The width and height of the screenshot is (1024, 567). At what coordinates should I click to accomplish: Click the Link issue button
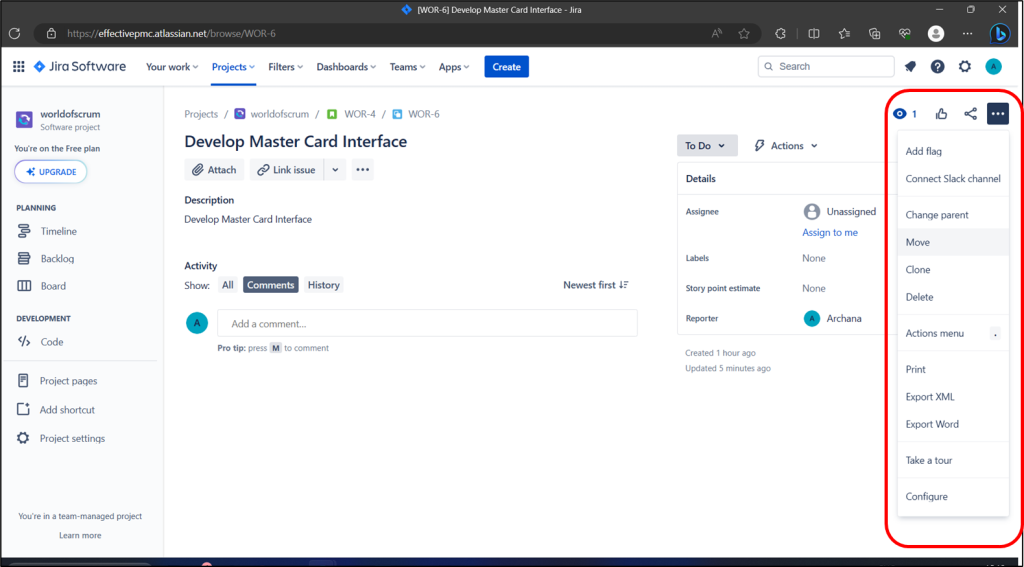[287, 170]
